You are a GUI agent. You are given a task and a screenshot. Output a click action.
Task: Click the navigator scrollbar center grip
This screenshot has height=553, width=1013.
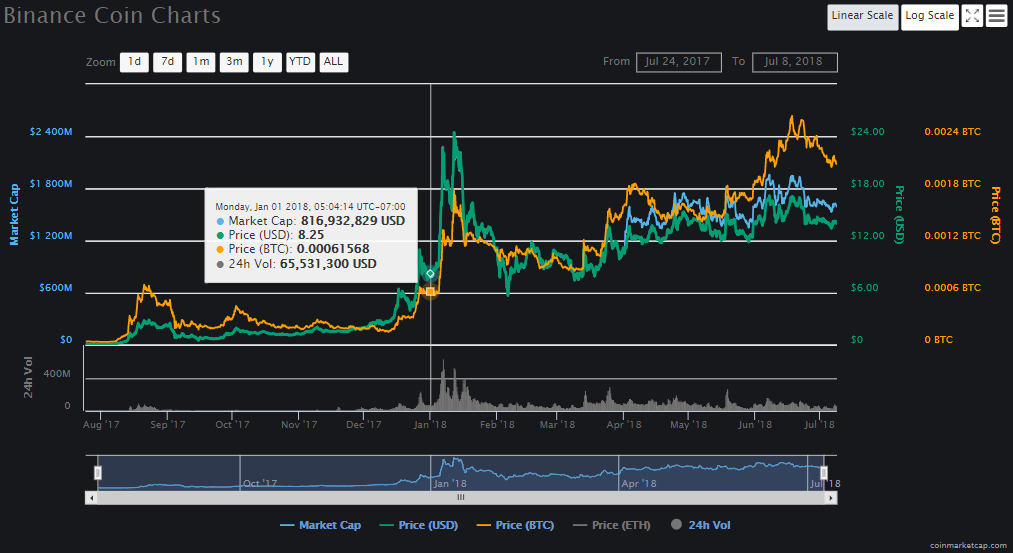coord(461,497)
